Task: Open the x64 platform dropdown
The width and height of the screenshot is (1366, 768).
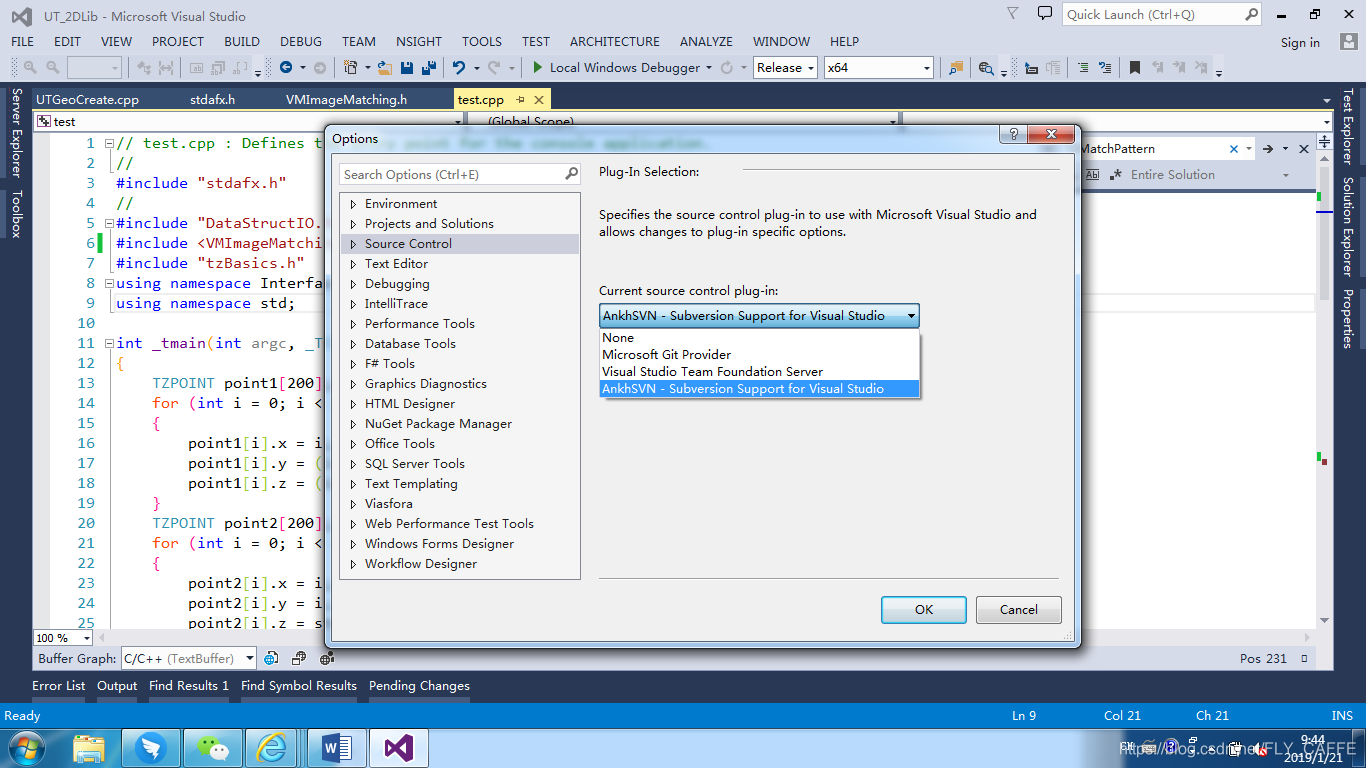Action: (x=878, y=67)
